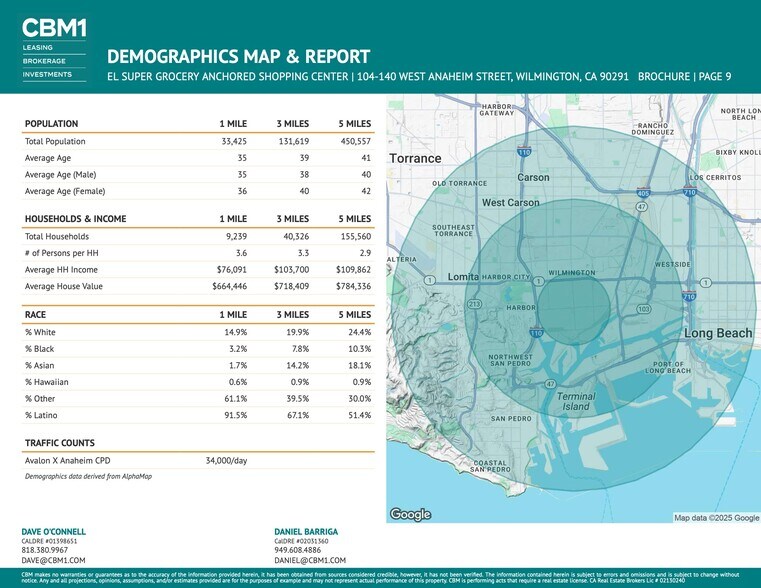The width and height of the screenshot is (761, 588).
Task: Click Dave O'Connell's phone number 818.380.9967
Action: pos(45,550)
